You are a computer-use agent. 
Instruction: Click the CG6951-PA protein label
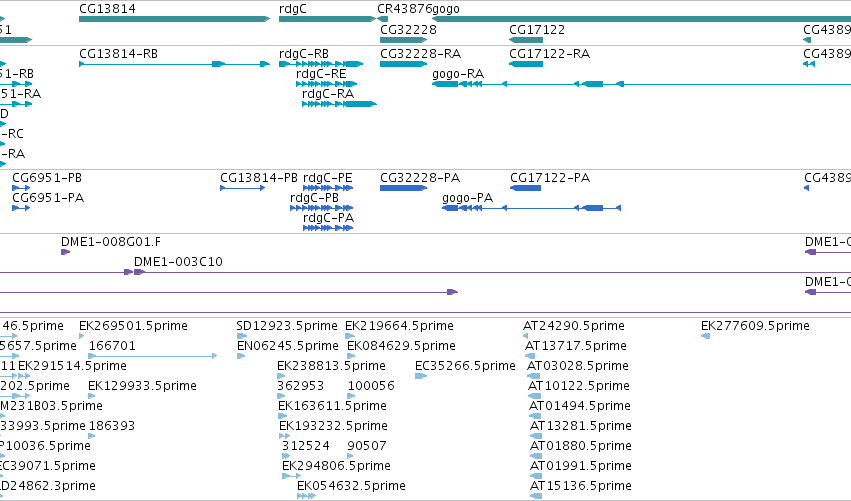(x=48, y=198)
